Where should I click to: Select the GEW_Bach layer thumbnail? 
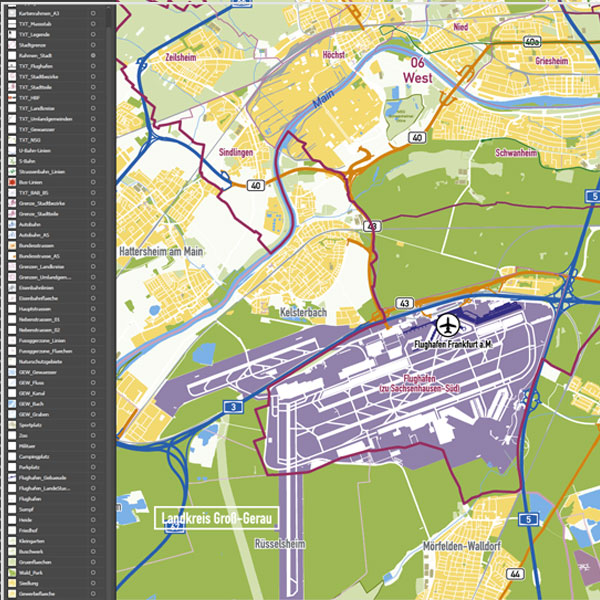tap(12, 404)
